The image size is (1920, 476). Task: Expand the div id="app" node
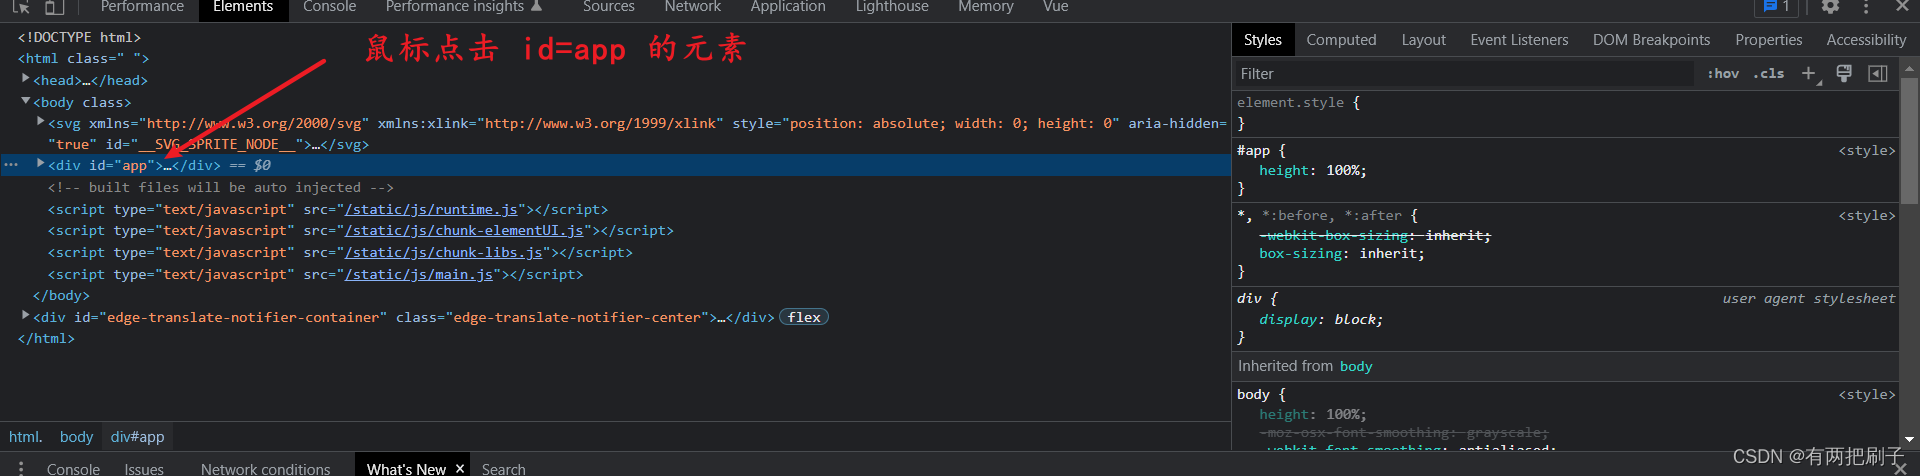41,163
